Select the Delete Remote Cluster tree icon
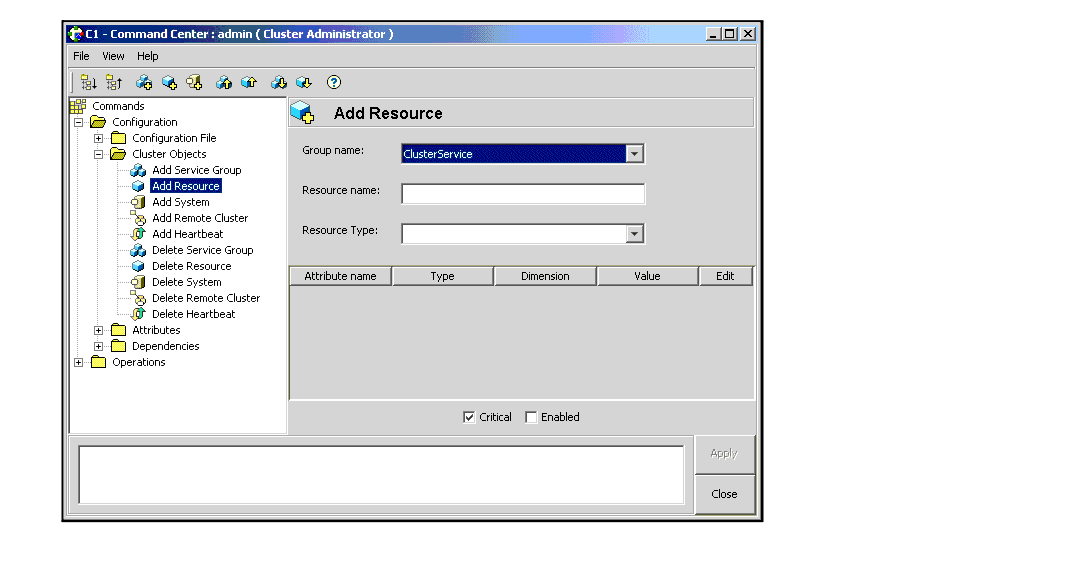 (x=139, y=298)
